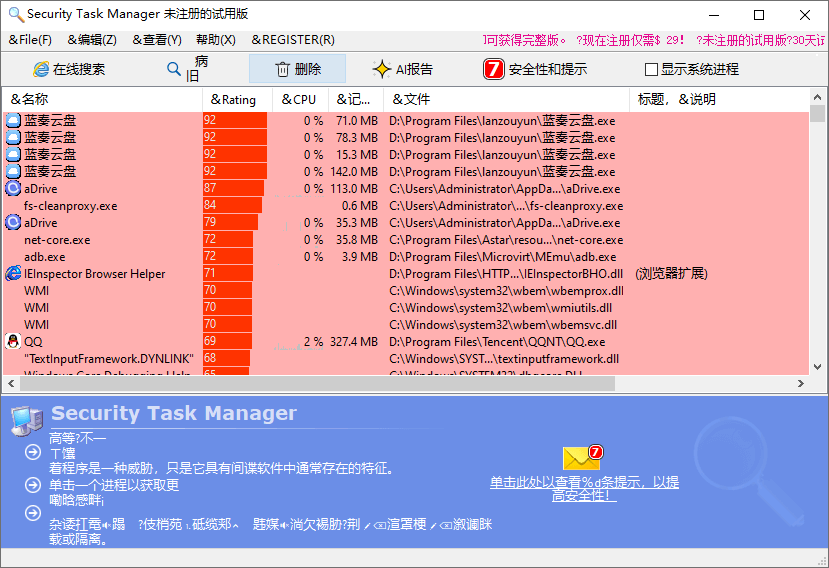Click the IEInspector Browser Helper icon

pos(13,273)
